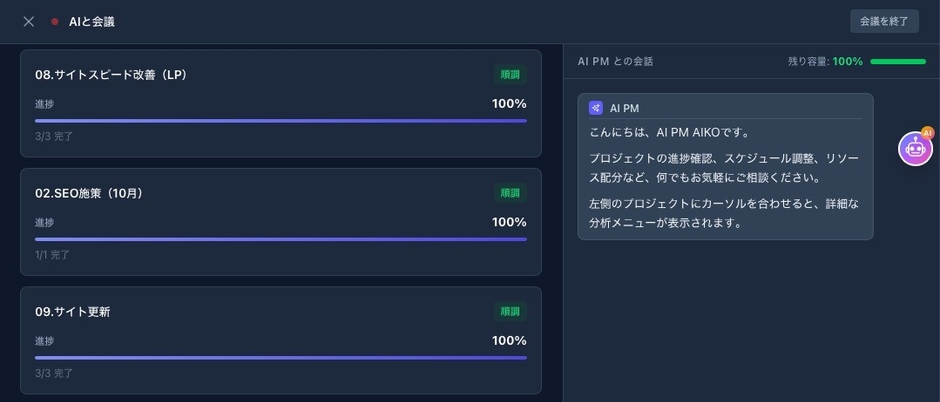This screenshot has width=940, height=402.
Task: Select the 09.サイト更新 project card
Action: pyautogui.click(x=280, y=340)
